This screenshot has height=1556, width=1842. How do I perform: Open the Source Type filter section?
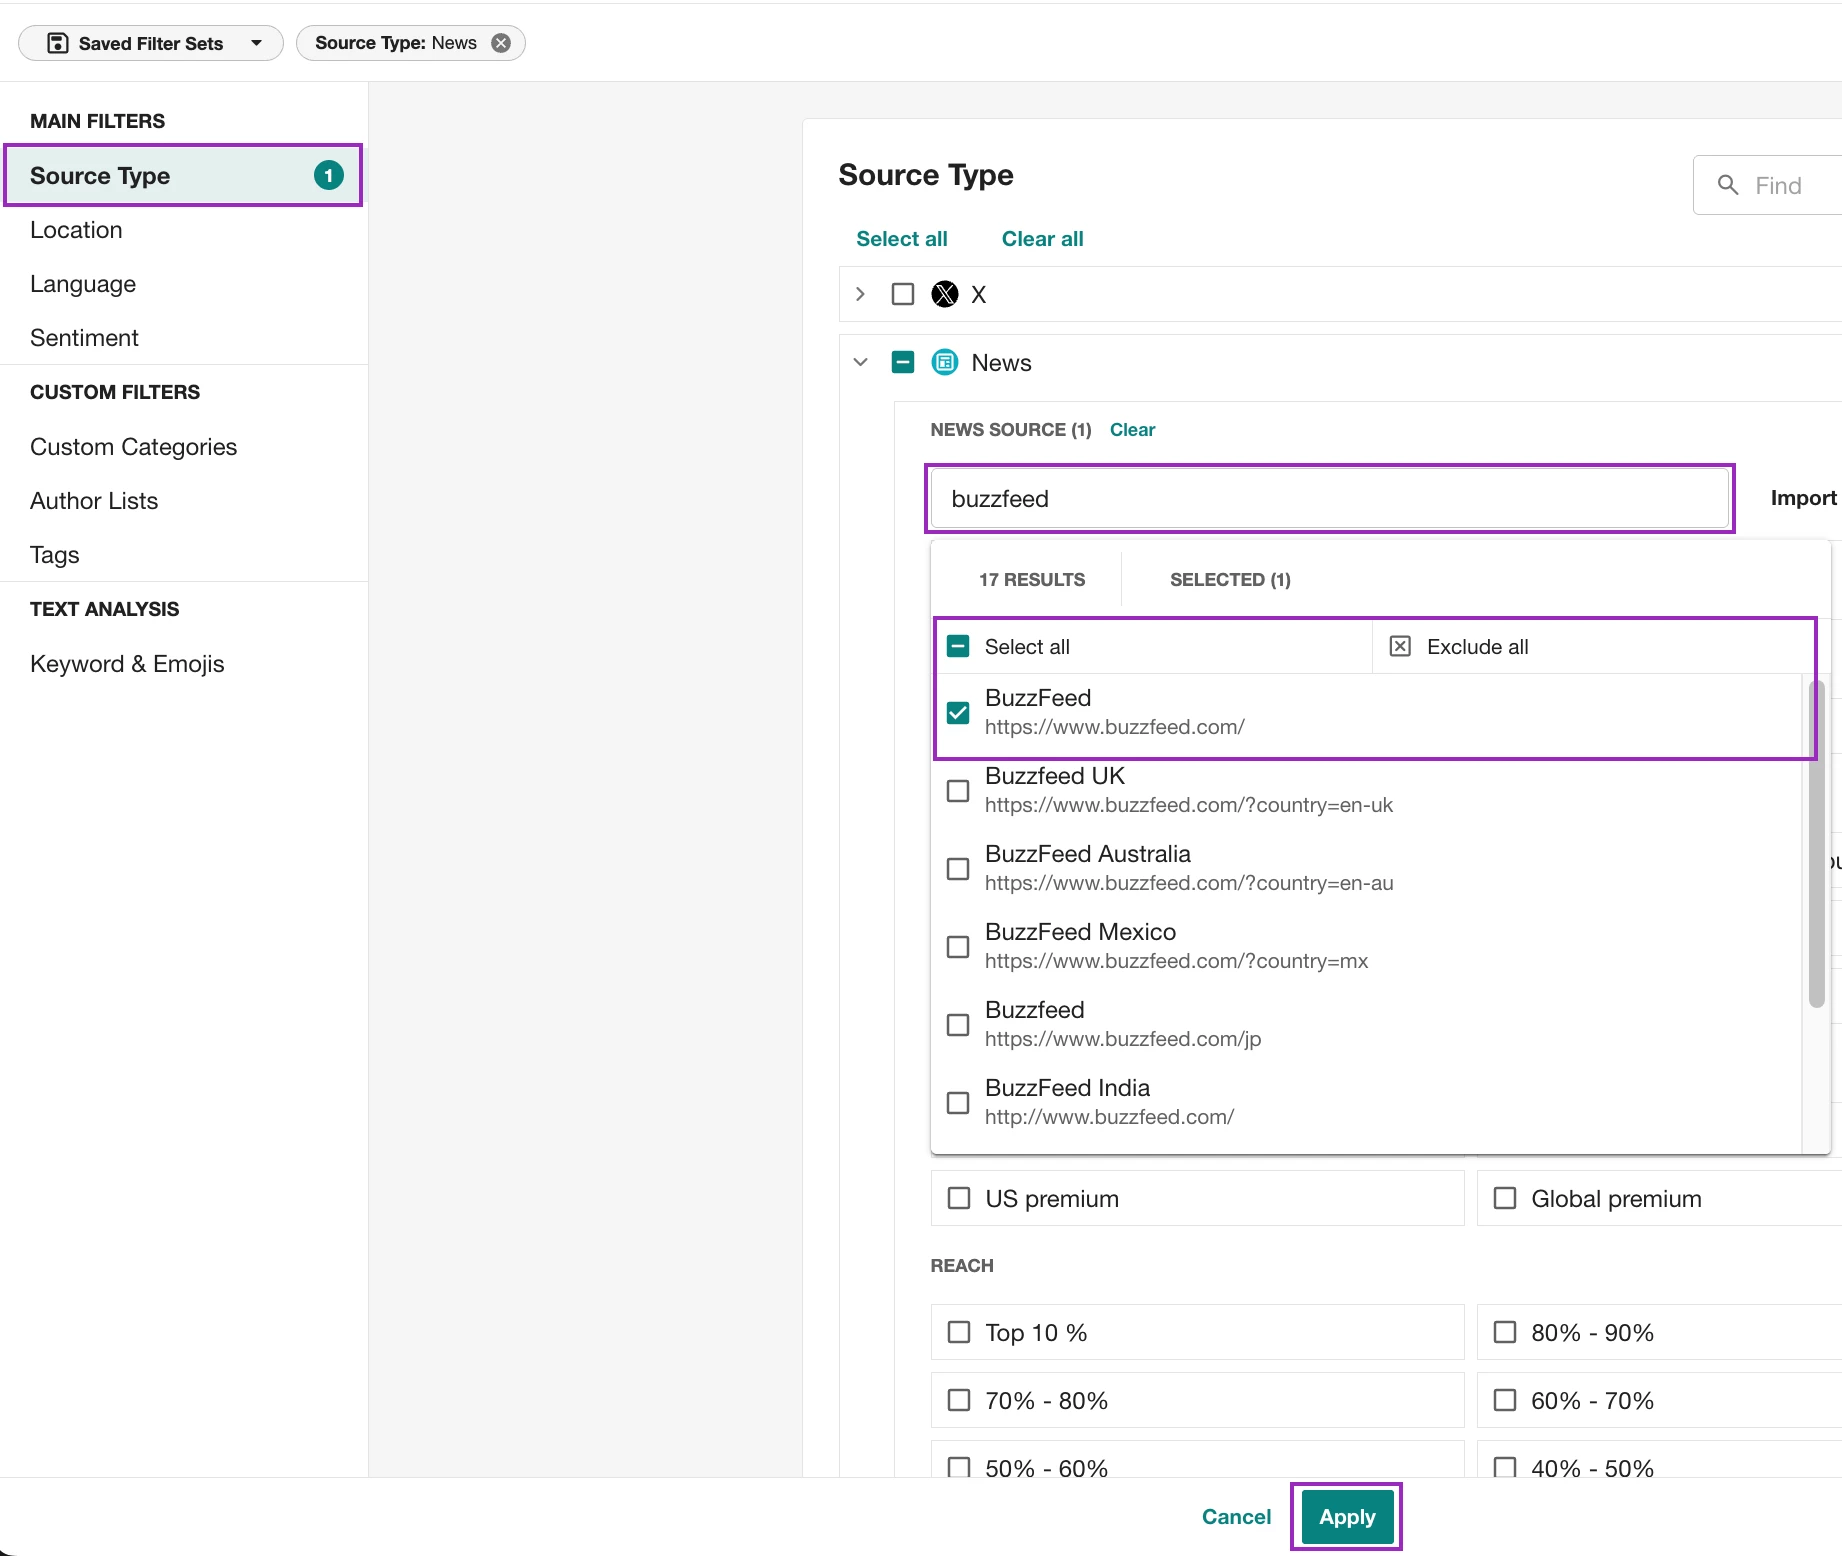click(x=183, y=176)
